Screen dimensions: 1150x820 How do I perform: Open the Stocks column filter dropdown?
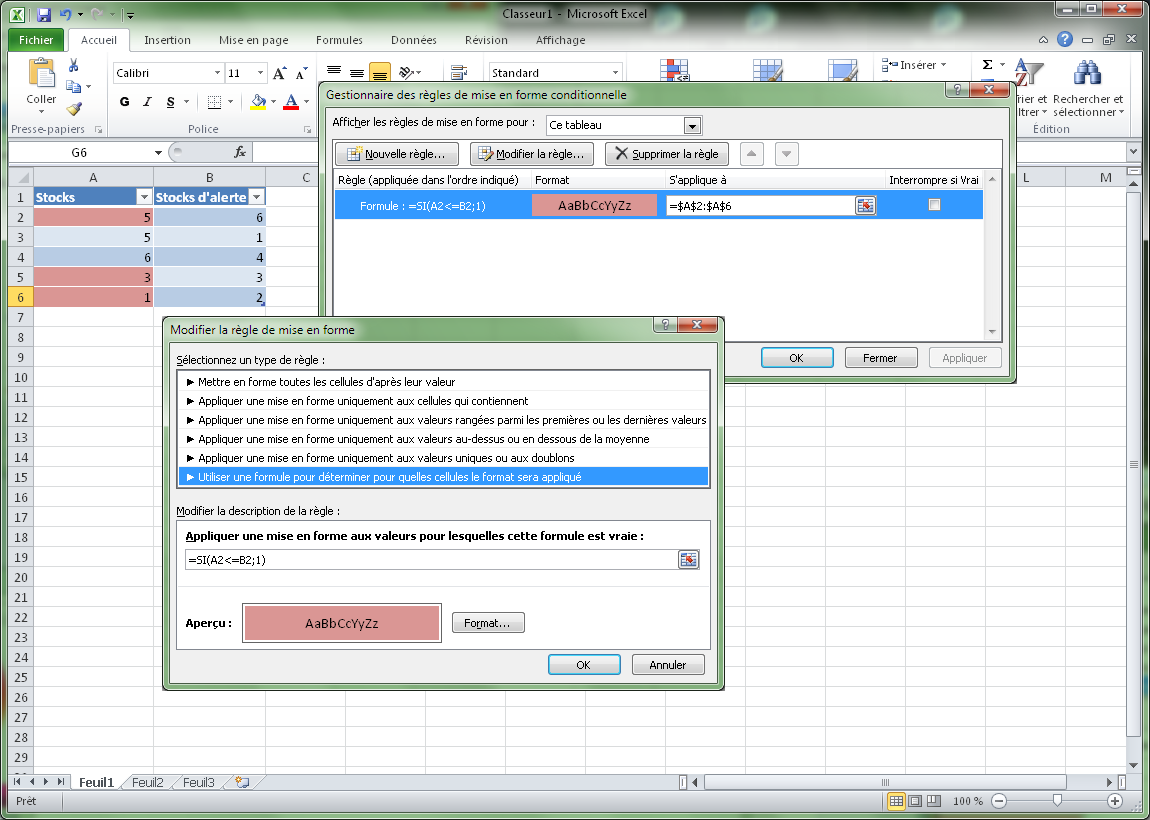143,197
